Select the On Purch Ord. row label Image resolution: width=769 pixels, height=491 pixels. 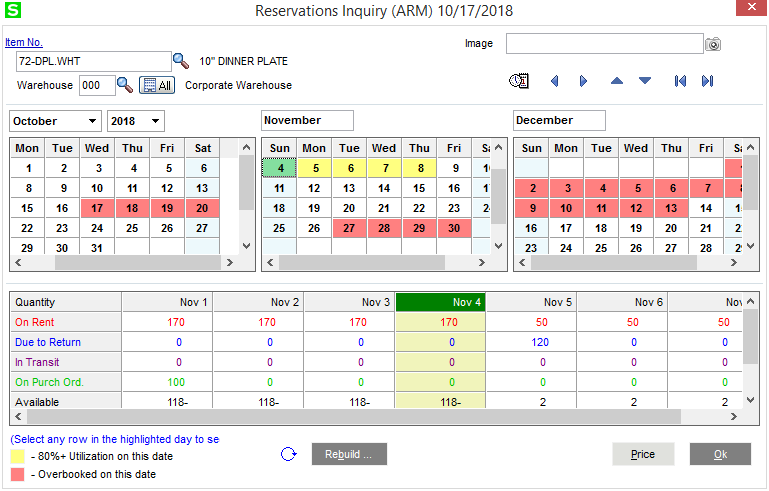pos(66,382)
